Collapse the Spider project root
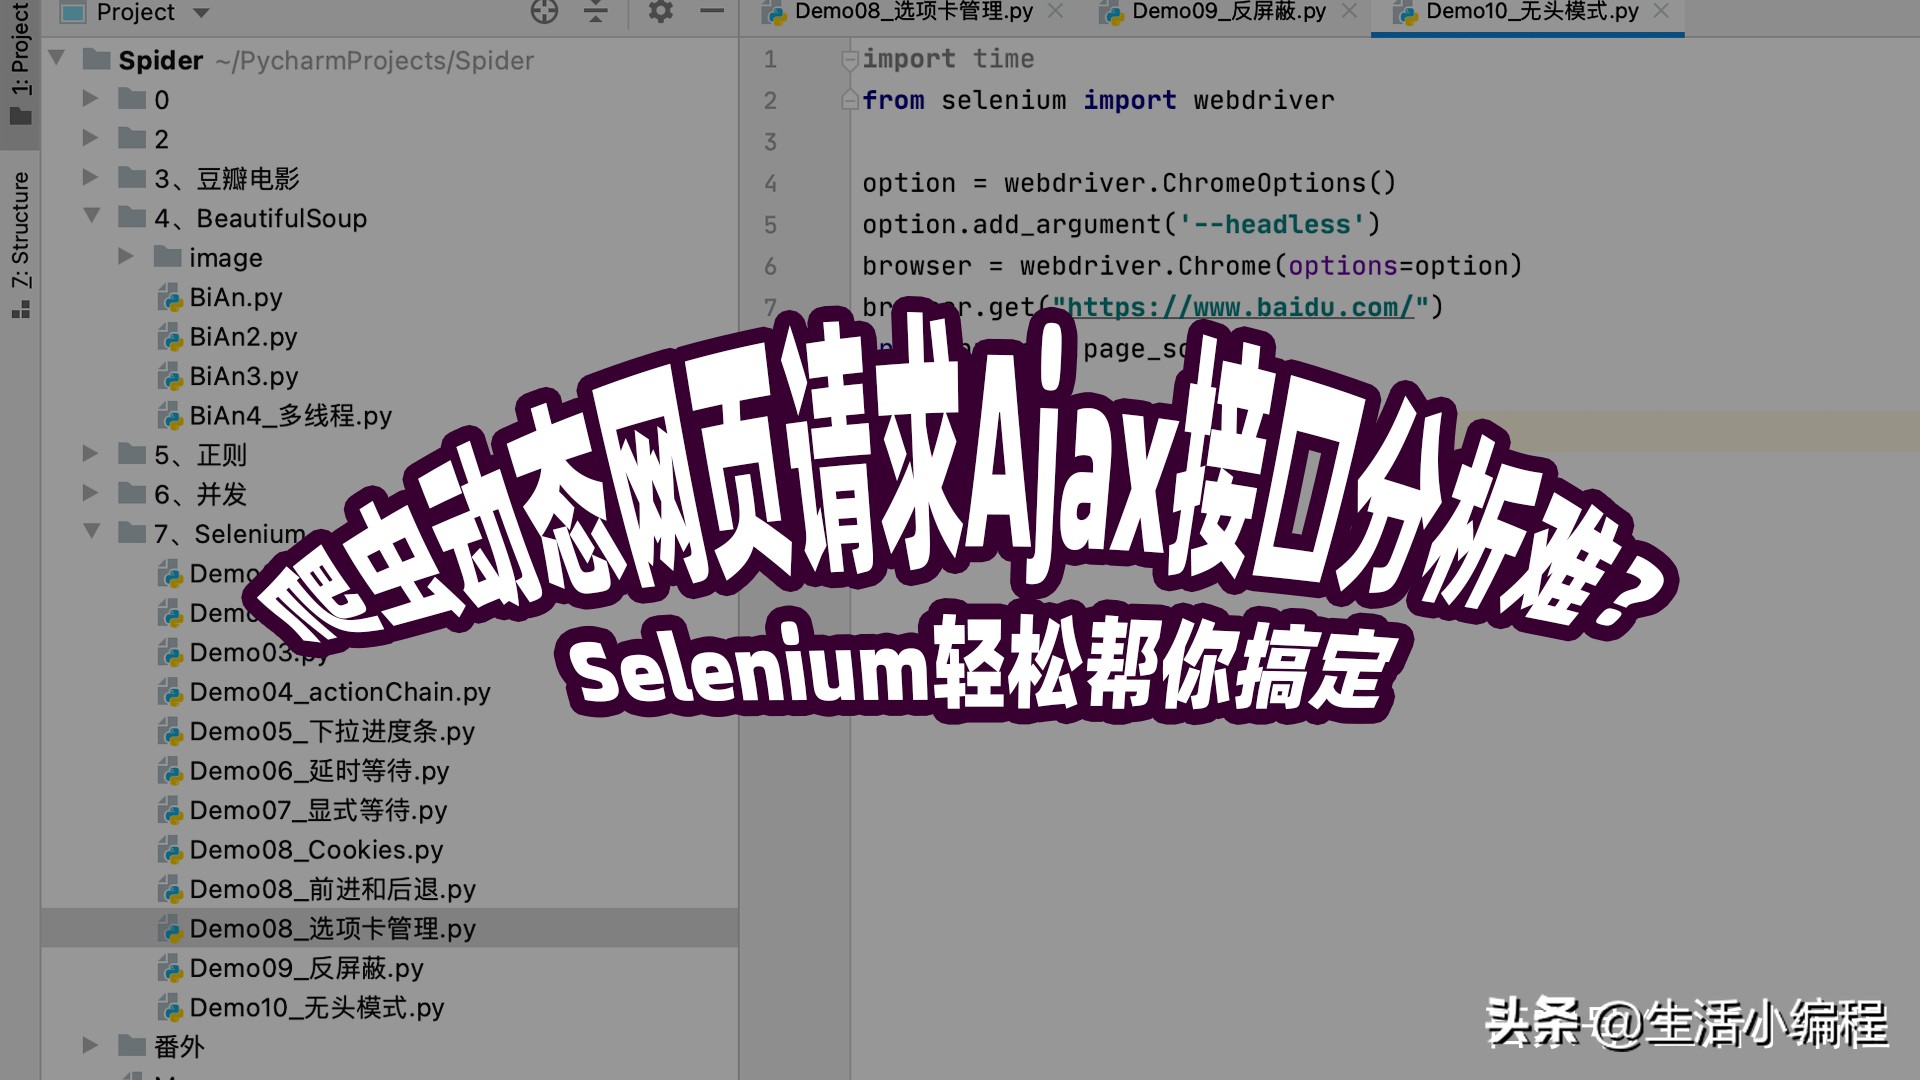This screenshot has height=1080, width=1920. (x=57, y=59)
